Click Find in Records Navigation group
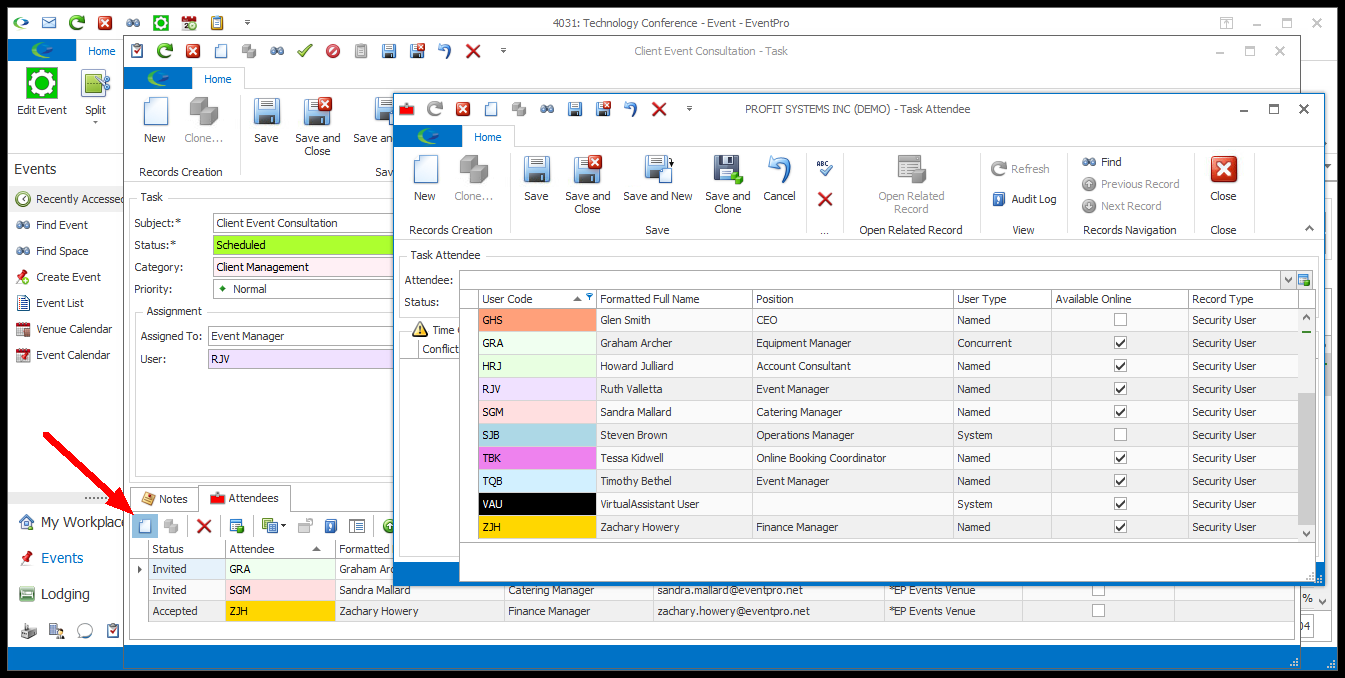Viewport: 1345px width, 678px height. pos(1101,162)
